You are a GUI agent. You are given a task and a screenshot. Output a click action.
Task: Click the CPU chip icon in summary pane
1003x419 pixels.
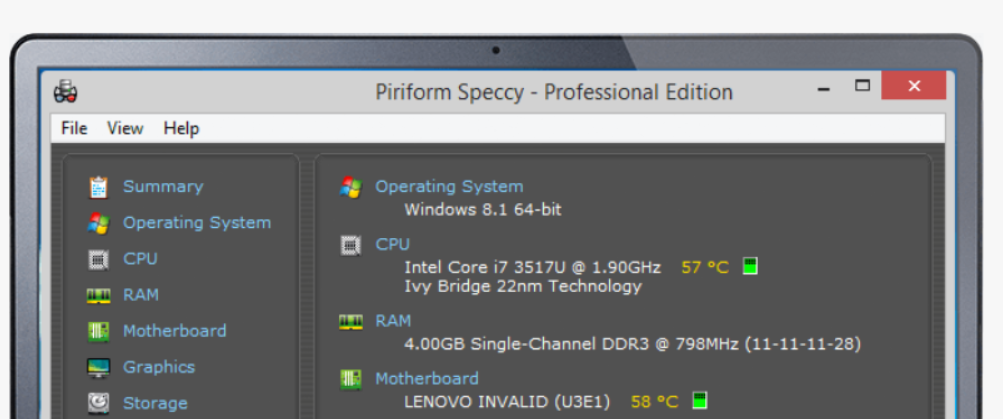tap(351, 244)
